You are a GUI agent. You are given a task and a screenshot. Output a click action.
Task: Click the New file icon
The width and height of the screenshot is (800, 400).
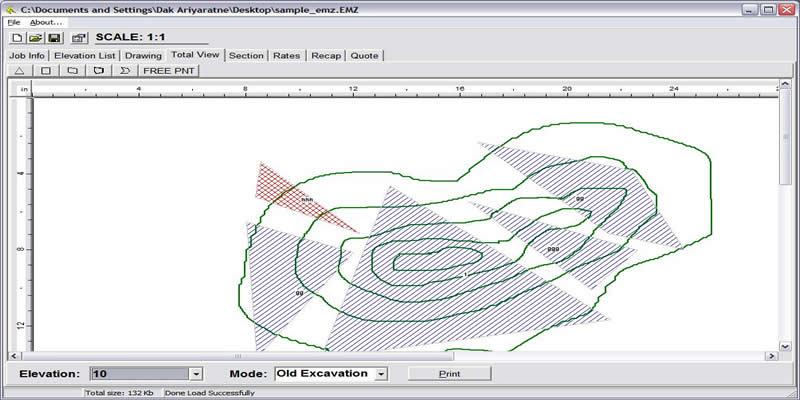pyautogui.click(x=18, y=37)
